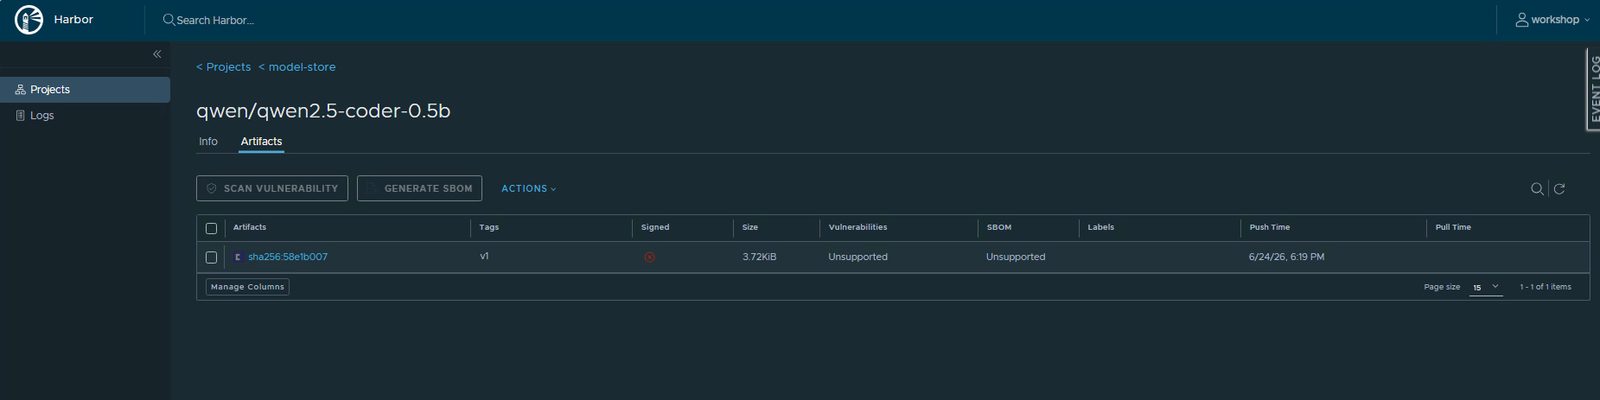1600x400 pixels.
Task: Click the Vulnerabilities column header
Action: [858, 227]
